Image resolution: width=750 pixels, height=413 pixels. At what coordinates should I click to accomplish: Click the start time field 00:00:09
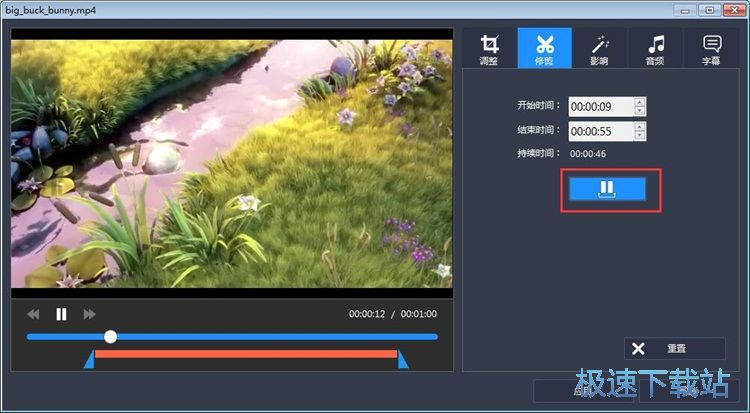click(x=601, y=107)
